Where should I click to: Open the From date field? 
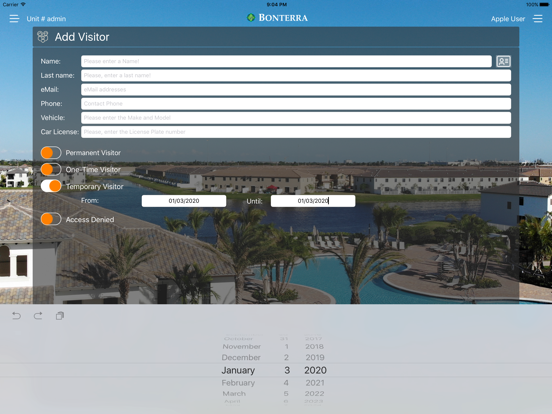184,201
